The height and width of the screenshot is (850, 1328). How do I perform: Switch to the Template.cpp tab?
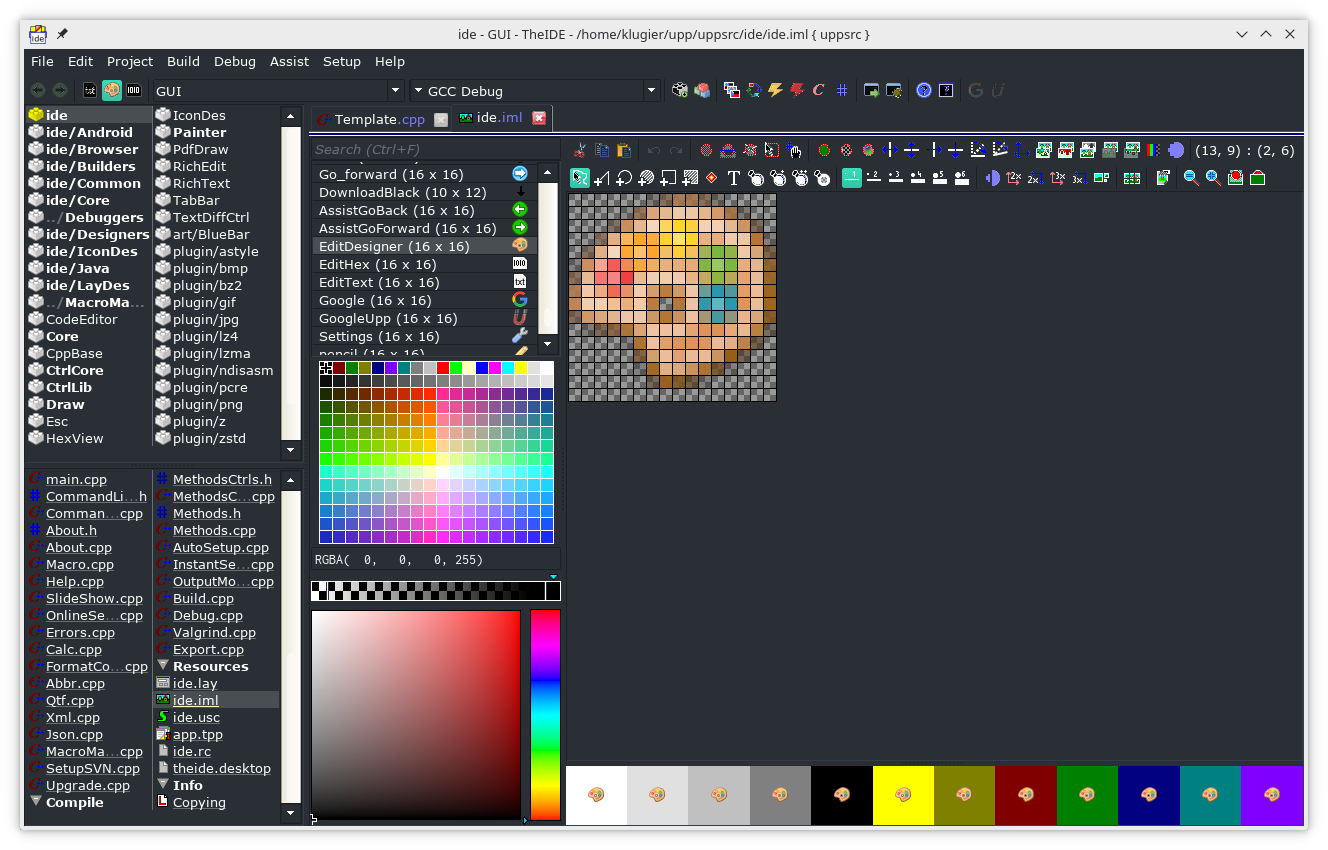click(x=378, y=119)
